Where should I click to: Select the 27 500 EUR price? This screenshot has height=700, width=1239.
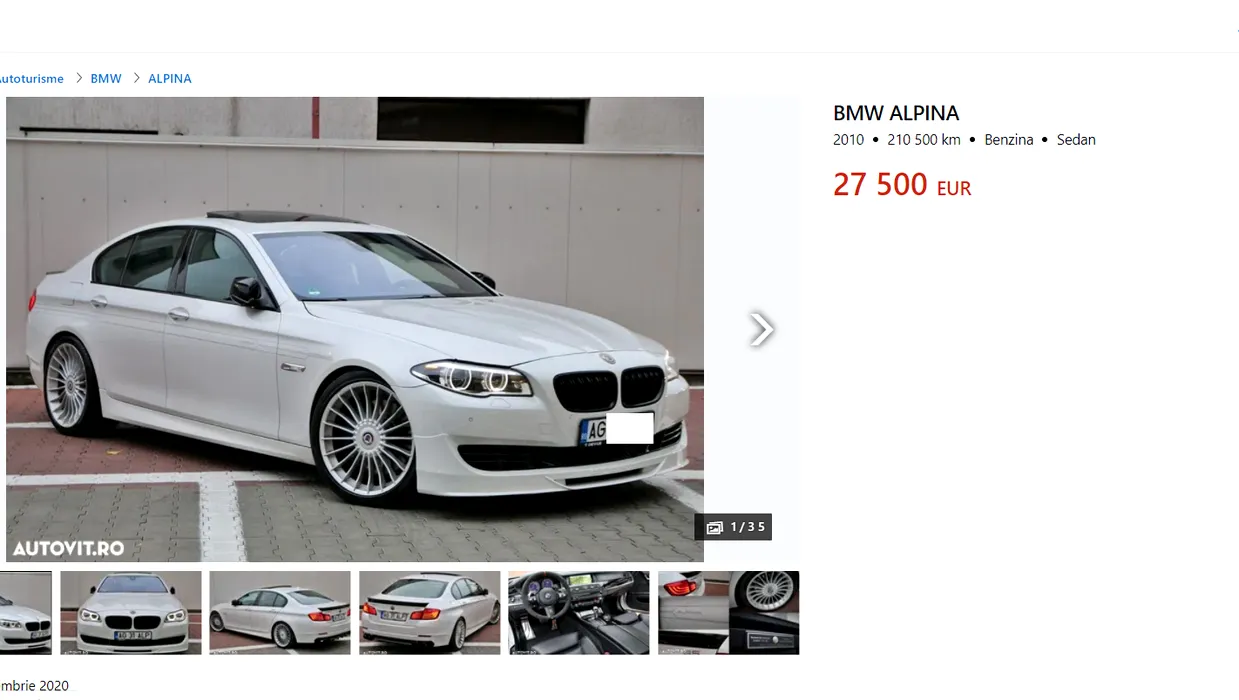902,185
